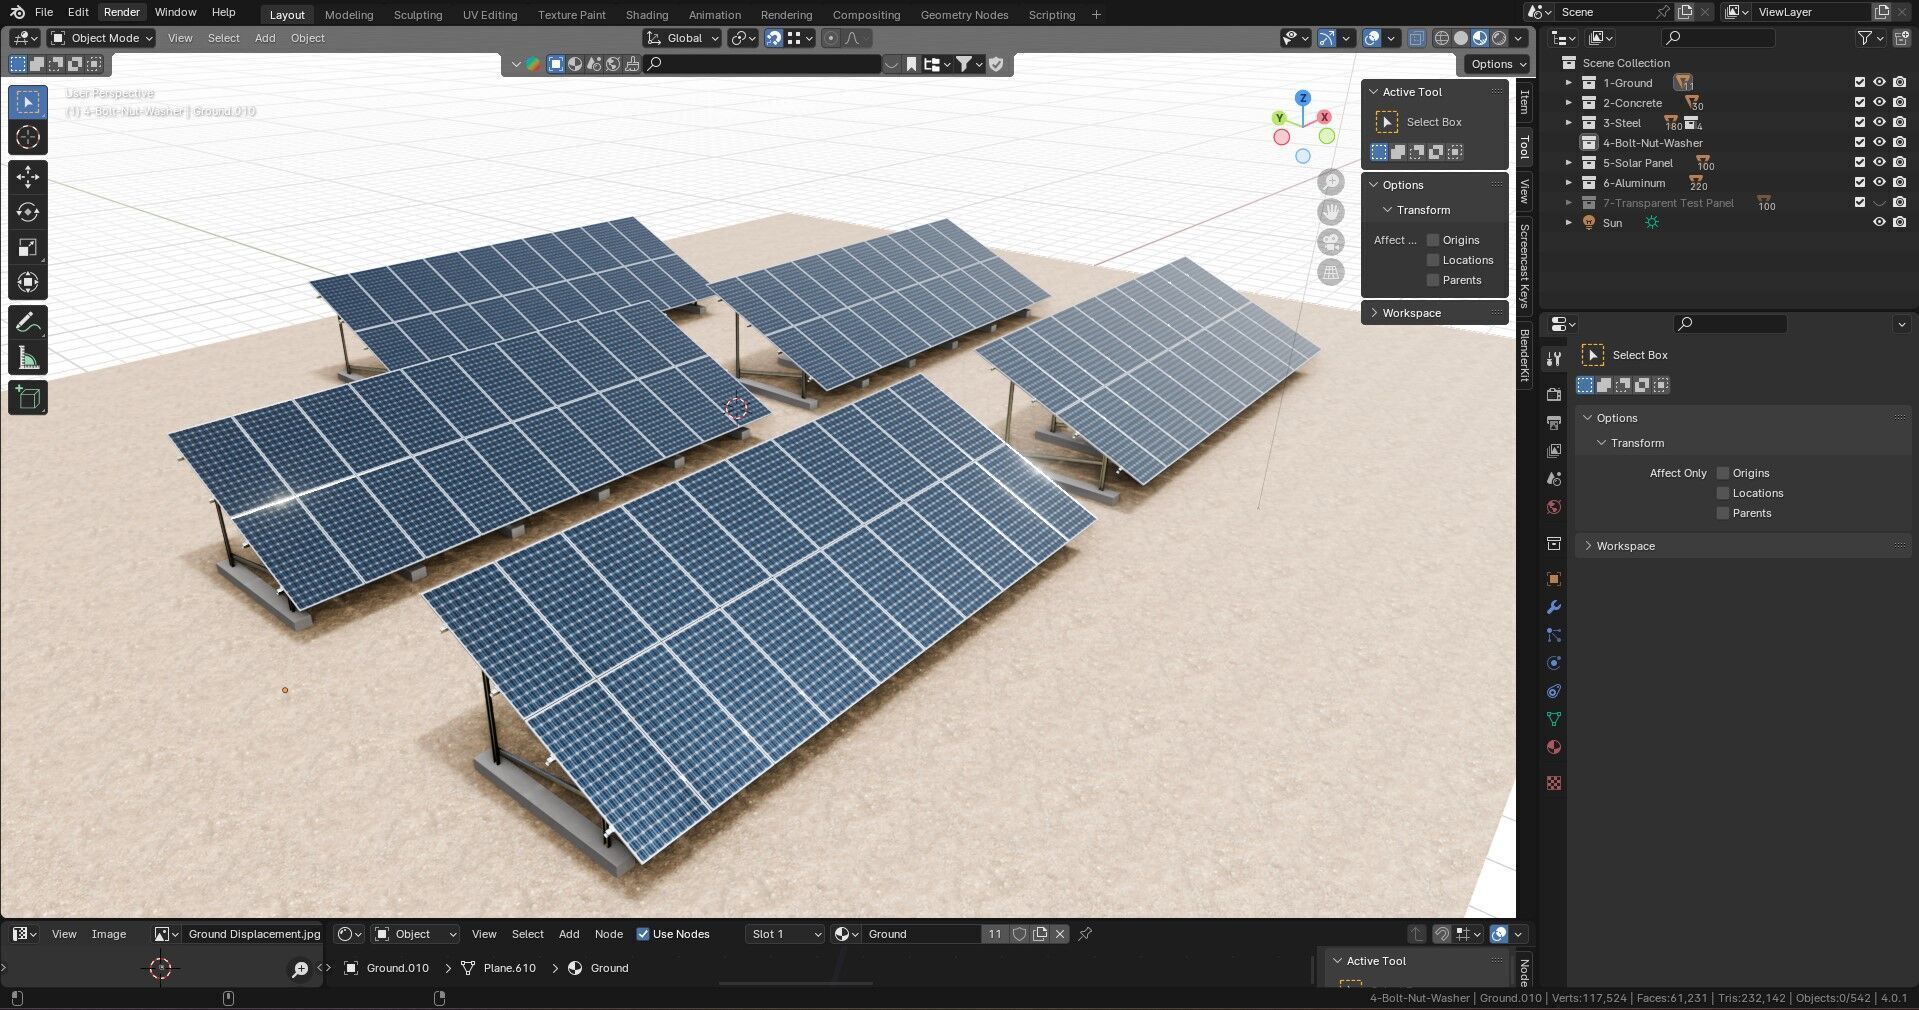
Task: Open the View Layer properties tab
Action: pyautogui.click(x=1553, y=451)
